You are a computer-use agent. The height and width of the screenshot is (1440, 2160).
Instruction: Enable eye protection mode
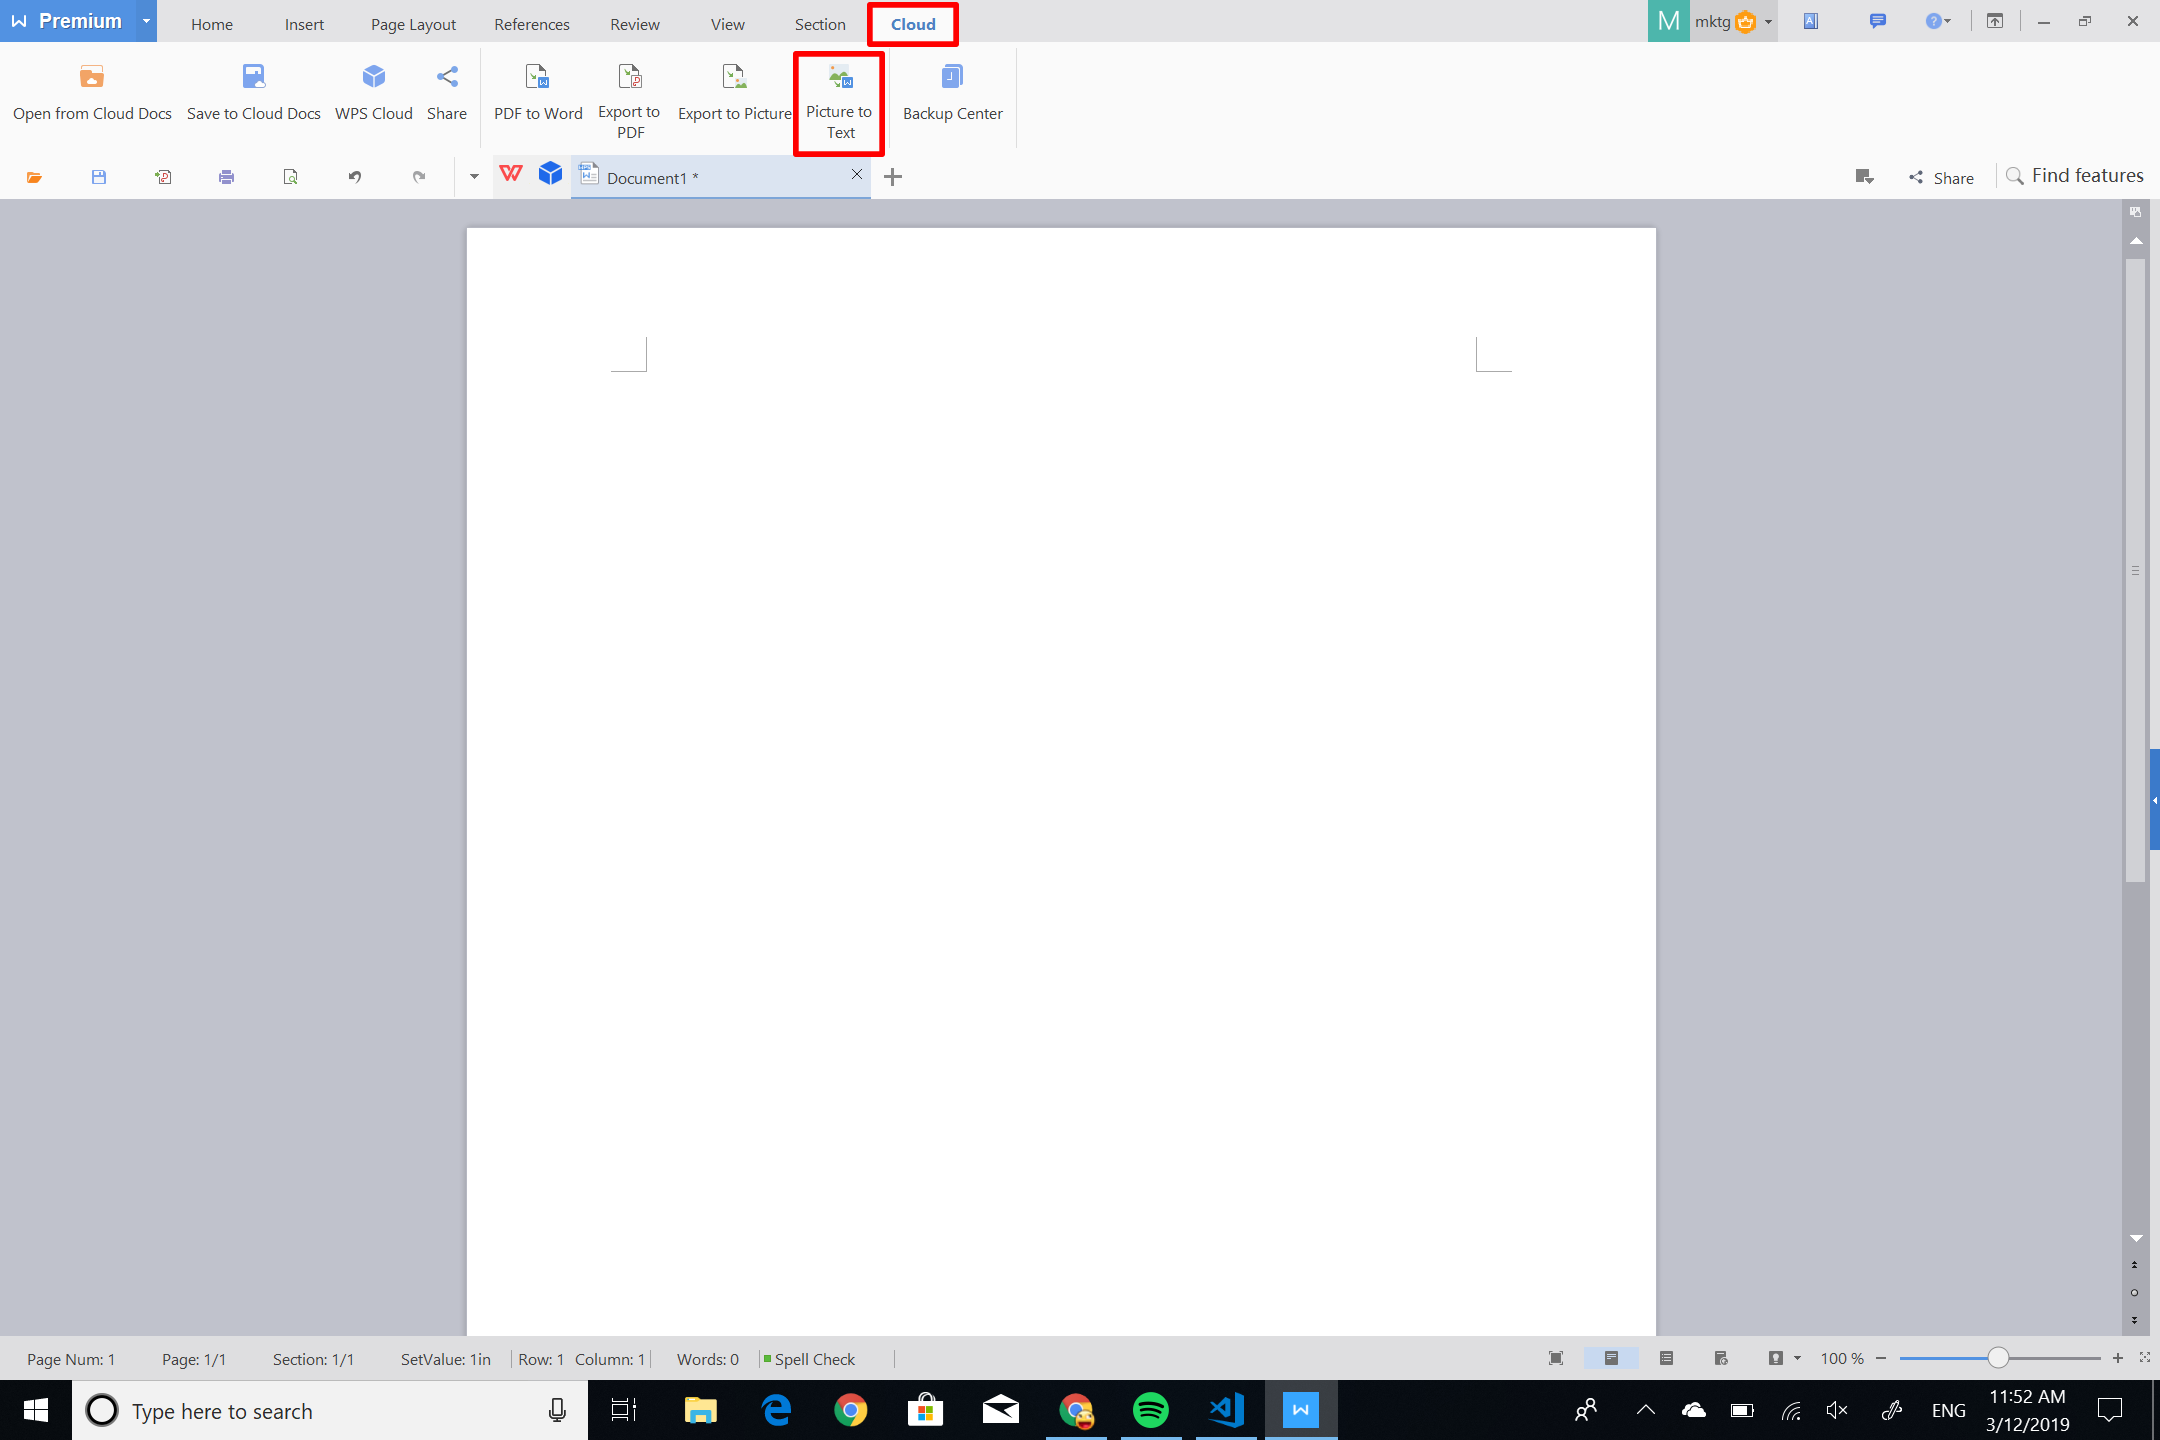tap(1777, 1358)
